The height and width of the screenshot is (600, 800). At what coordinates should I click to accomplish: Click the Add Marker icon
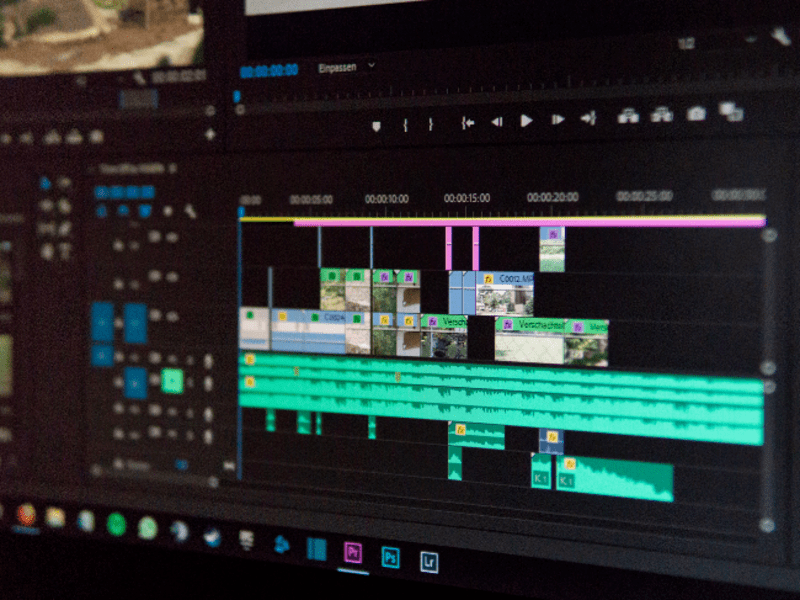(x=377, y=126)
